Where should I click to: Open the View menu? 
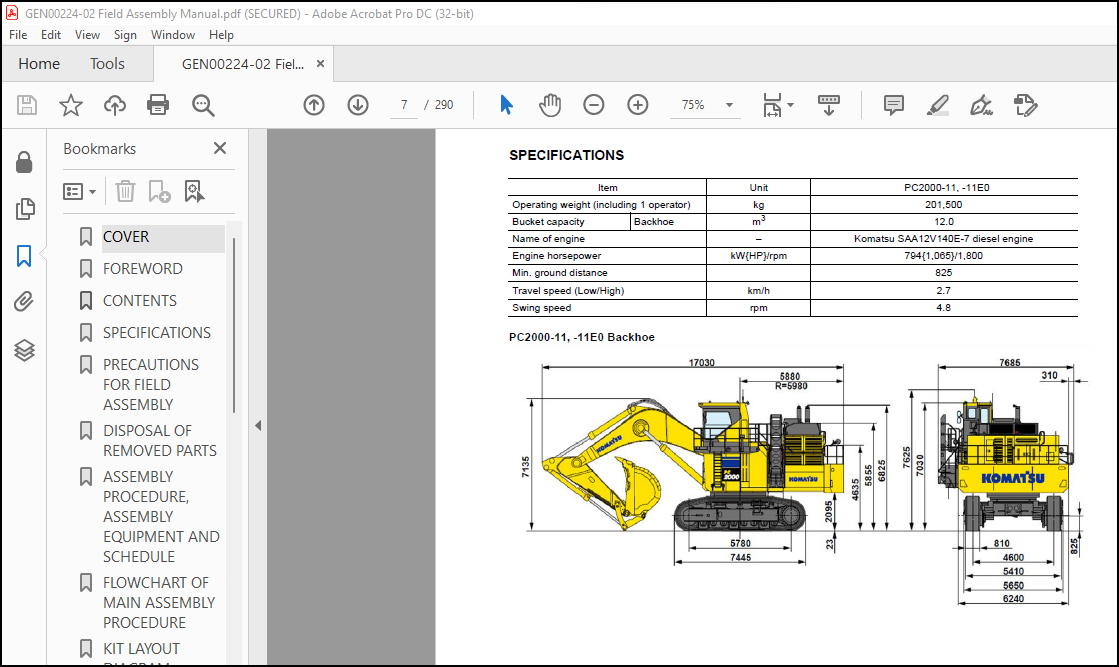point(87,34)
